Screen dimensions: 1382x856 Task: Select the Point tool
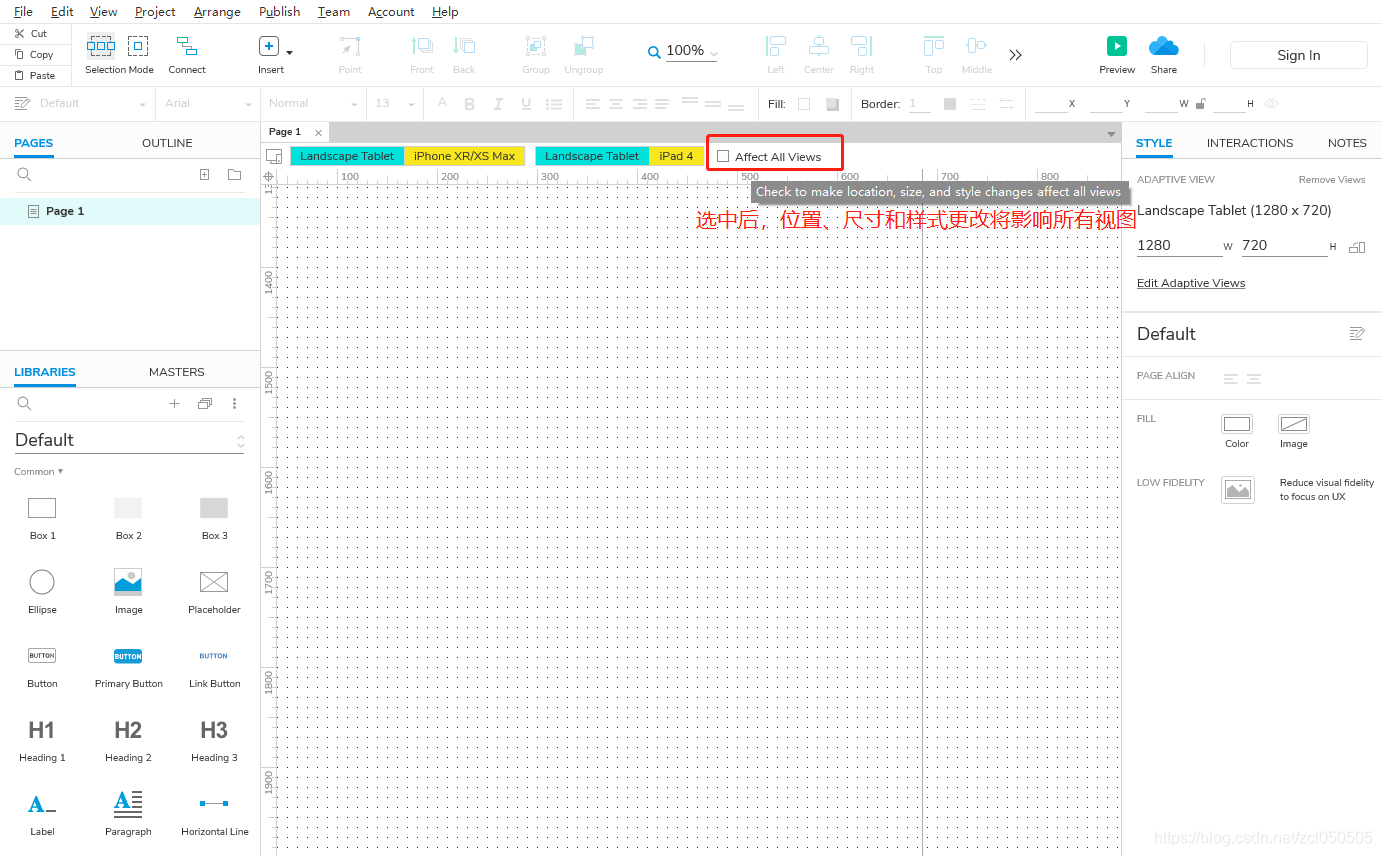click(350, 55)
